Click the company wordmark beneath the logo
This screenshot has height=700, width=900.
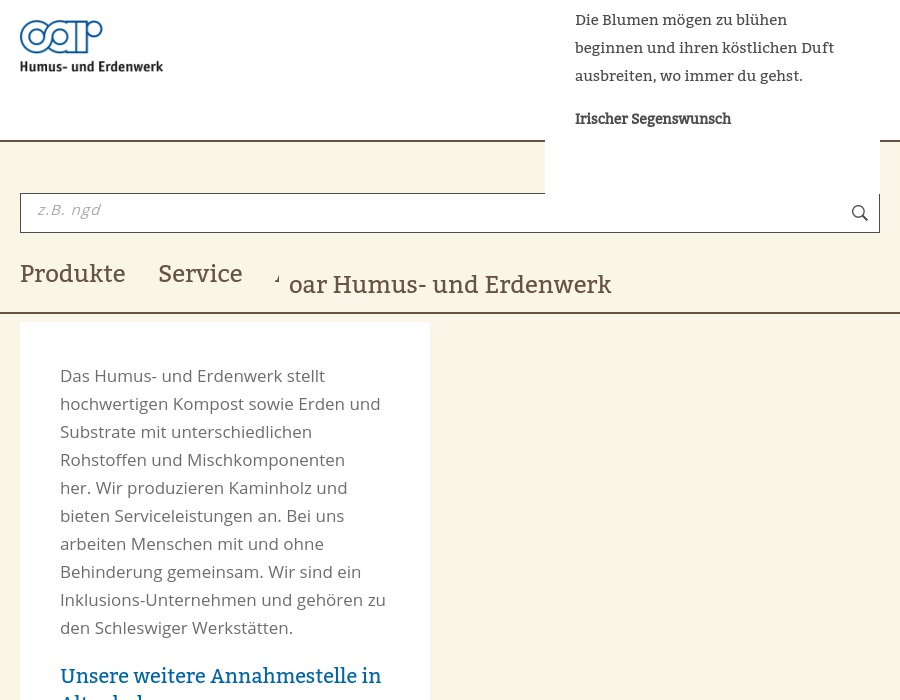91,66
